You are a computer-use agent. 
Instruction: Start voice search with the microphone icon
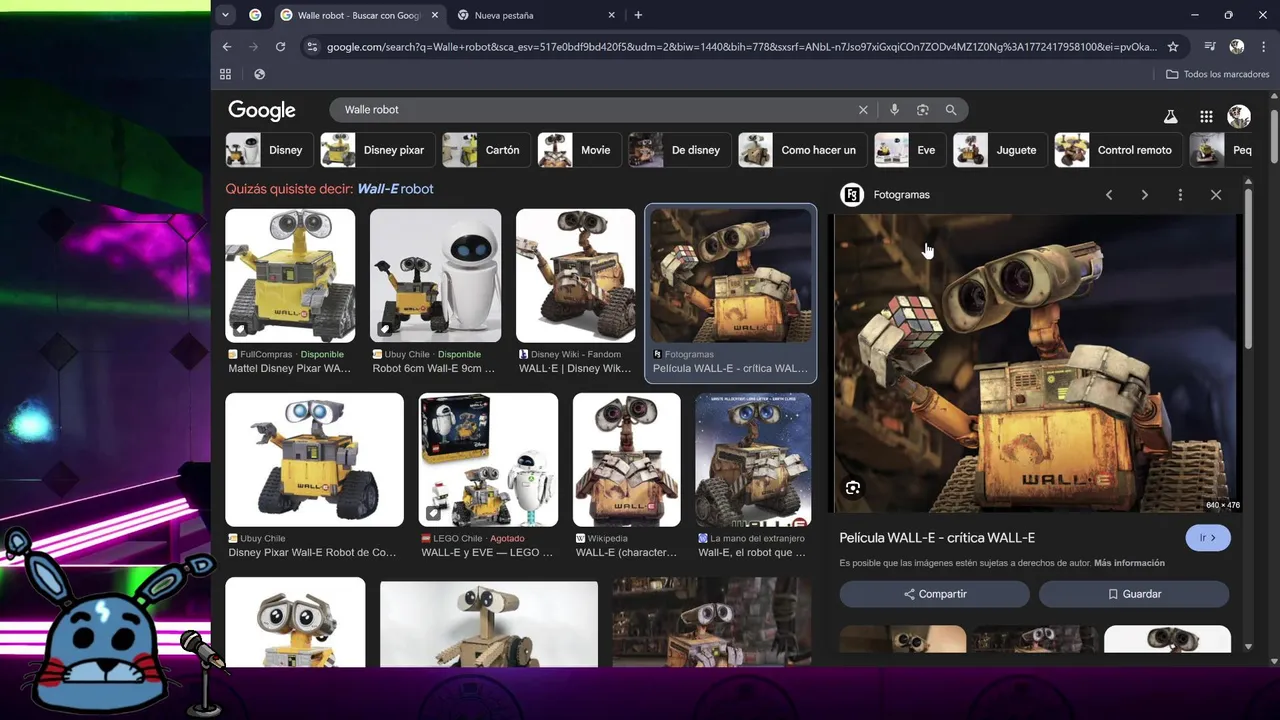(894, 110)
